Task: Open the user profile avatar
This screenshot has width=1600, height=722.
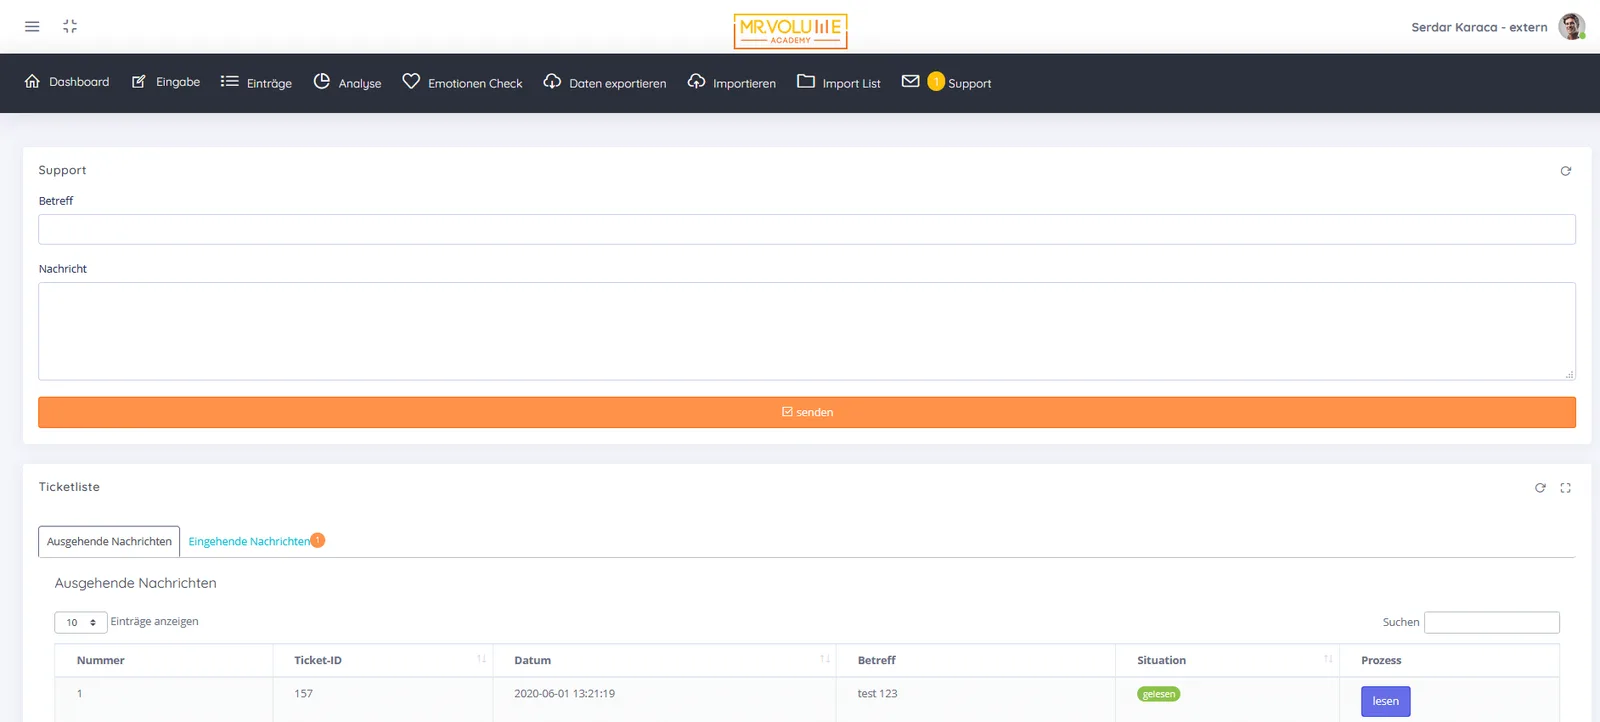Action: click(1572, 27)
